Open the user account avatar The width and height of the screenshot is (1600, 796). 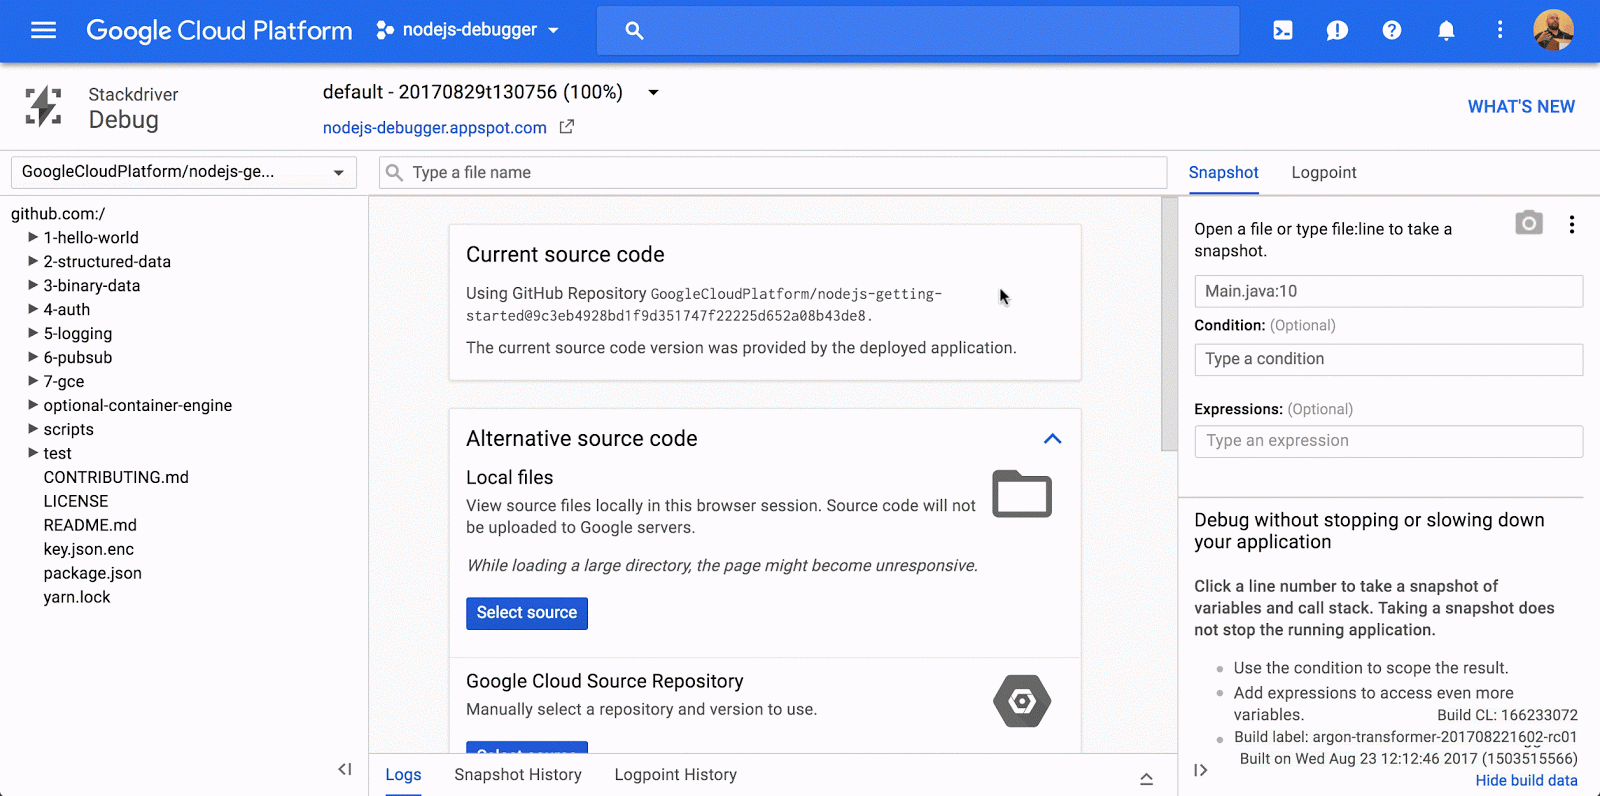pyautogui.click(x=1554, y=30)
